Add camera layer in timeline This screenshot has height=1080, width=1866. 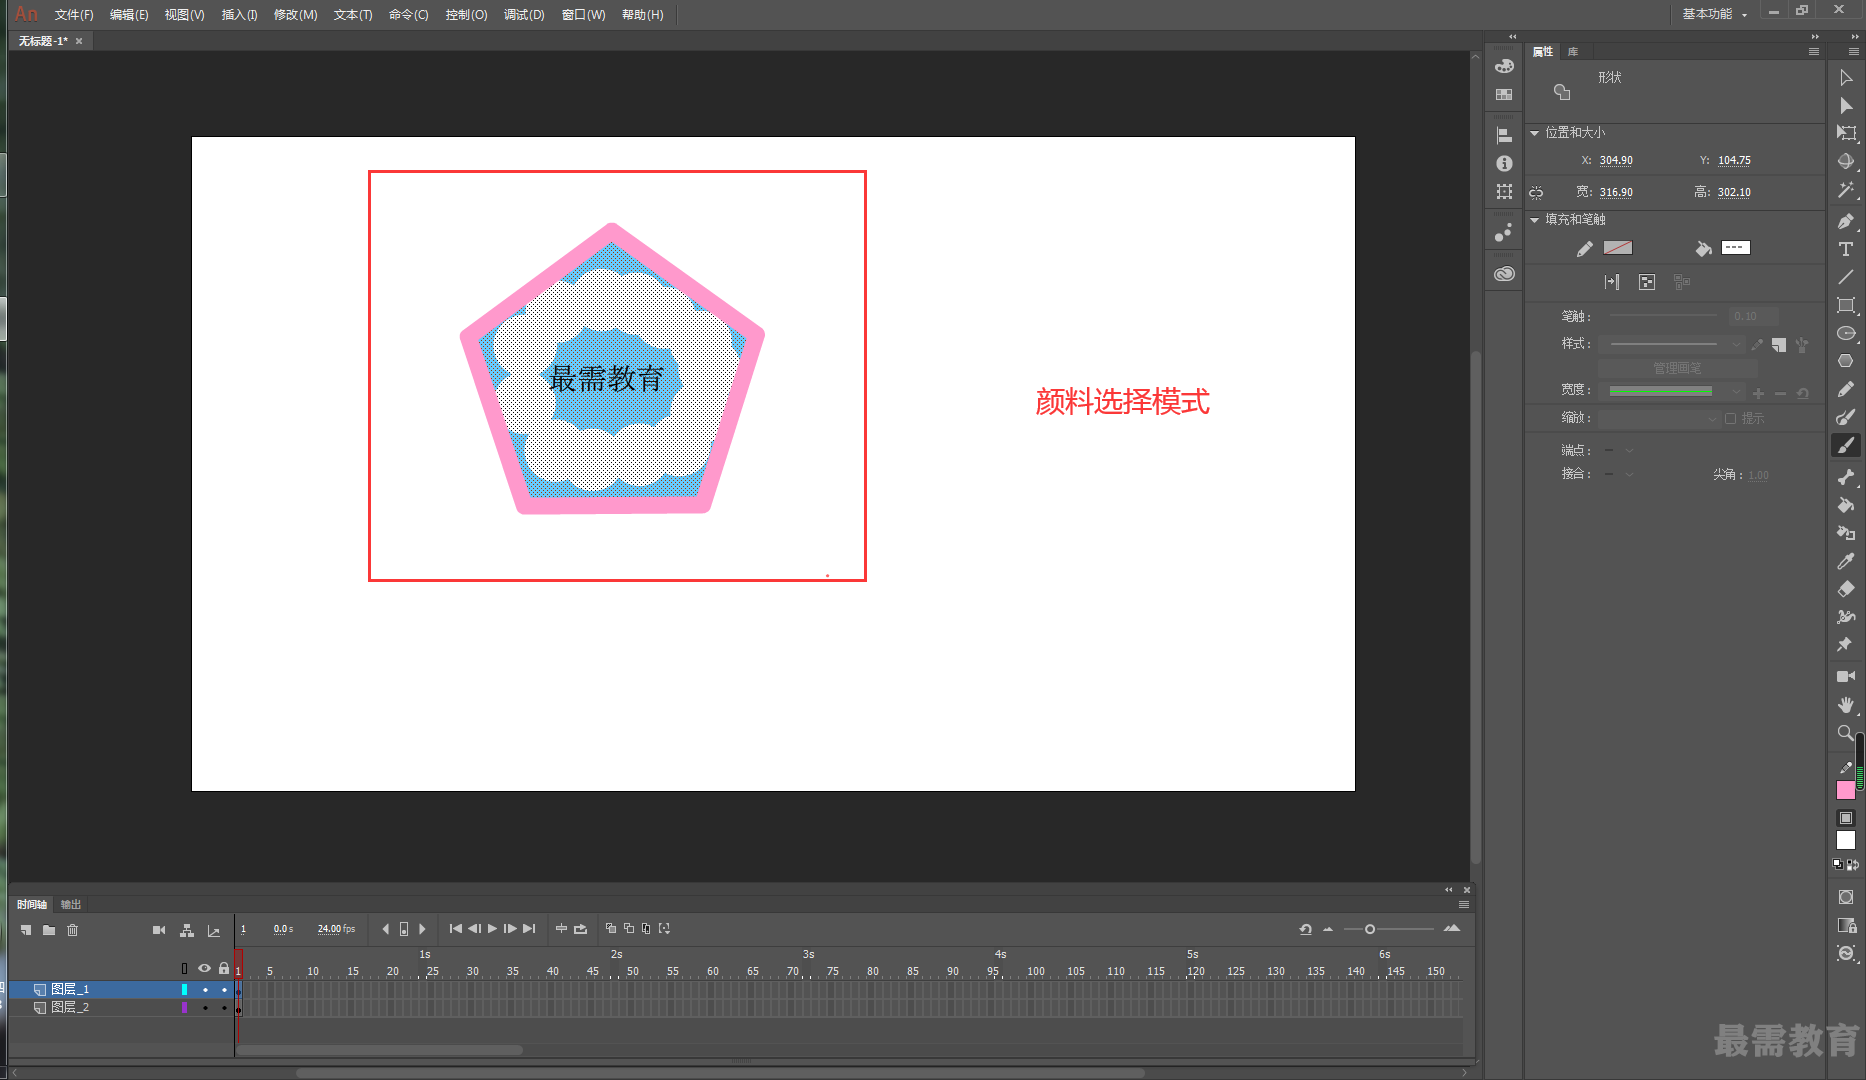coord(159,930)
